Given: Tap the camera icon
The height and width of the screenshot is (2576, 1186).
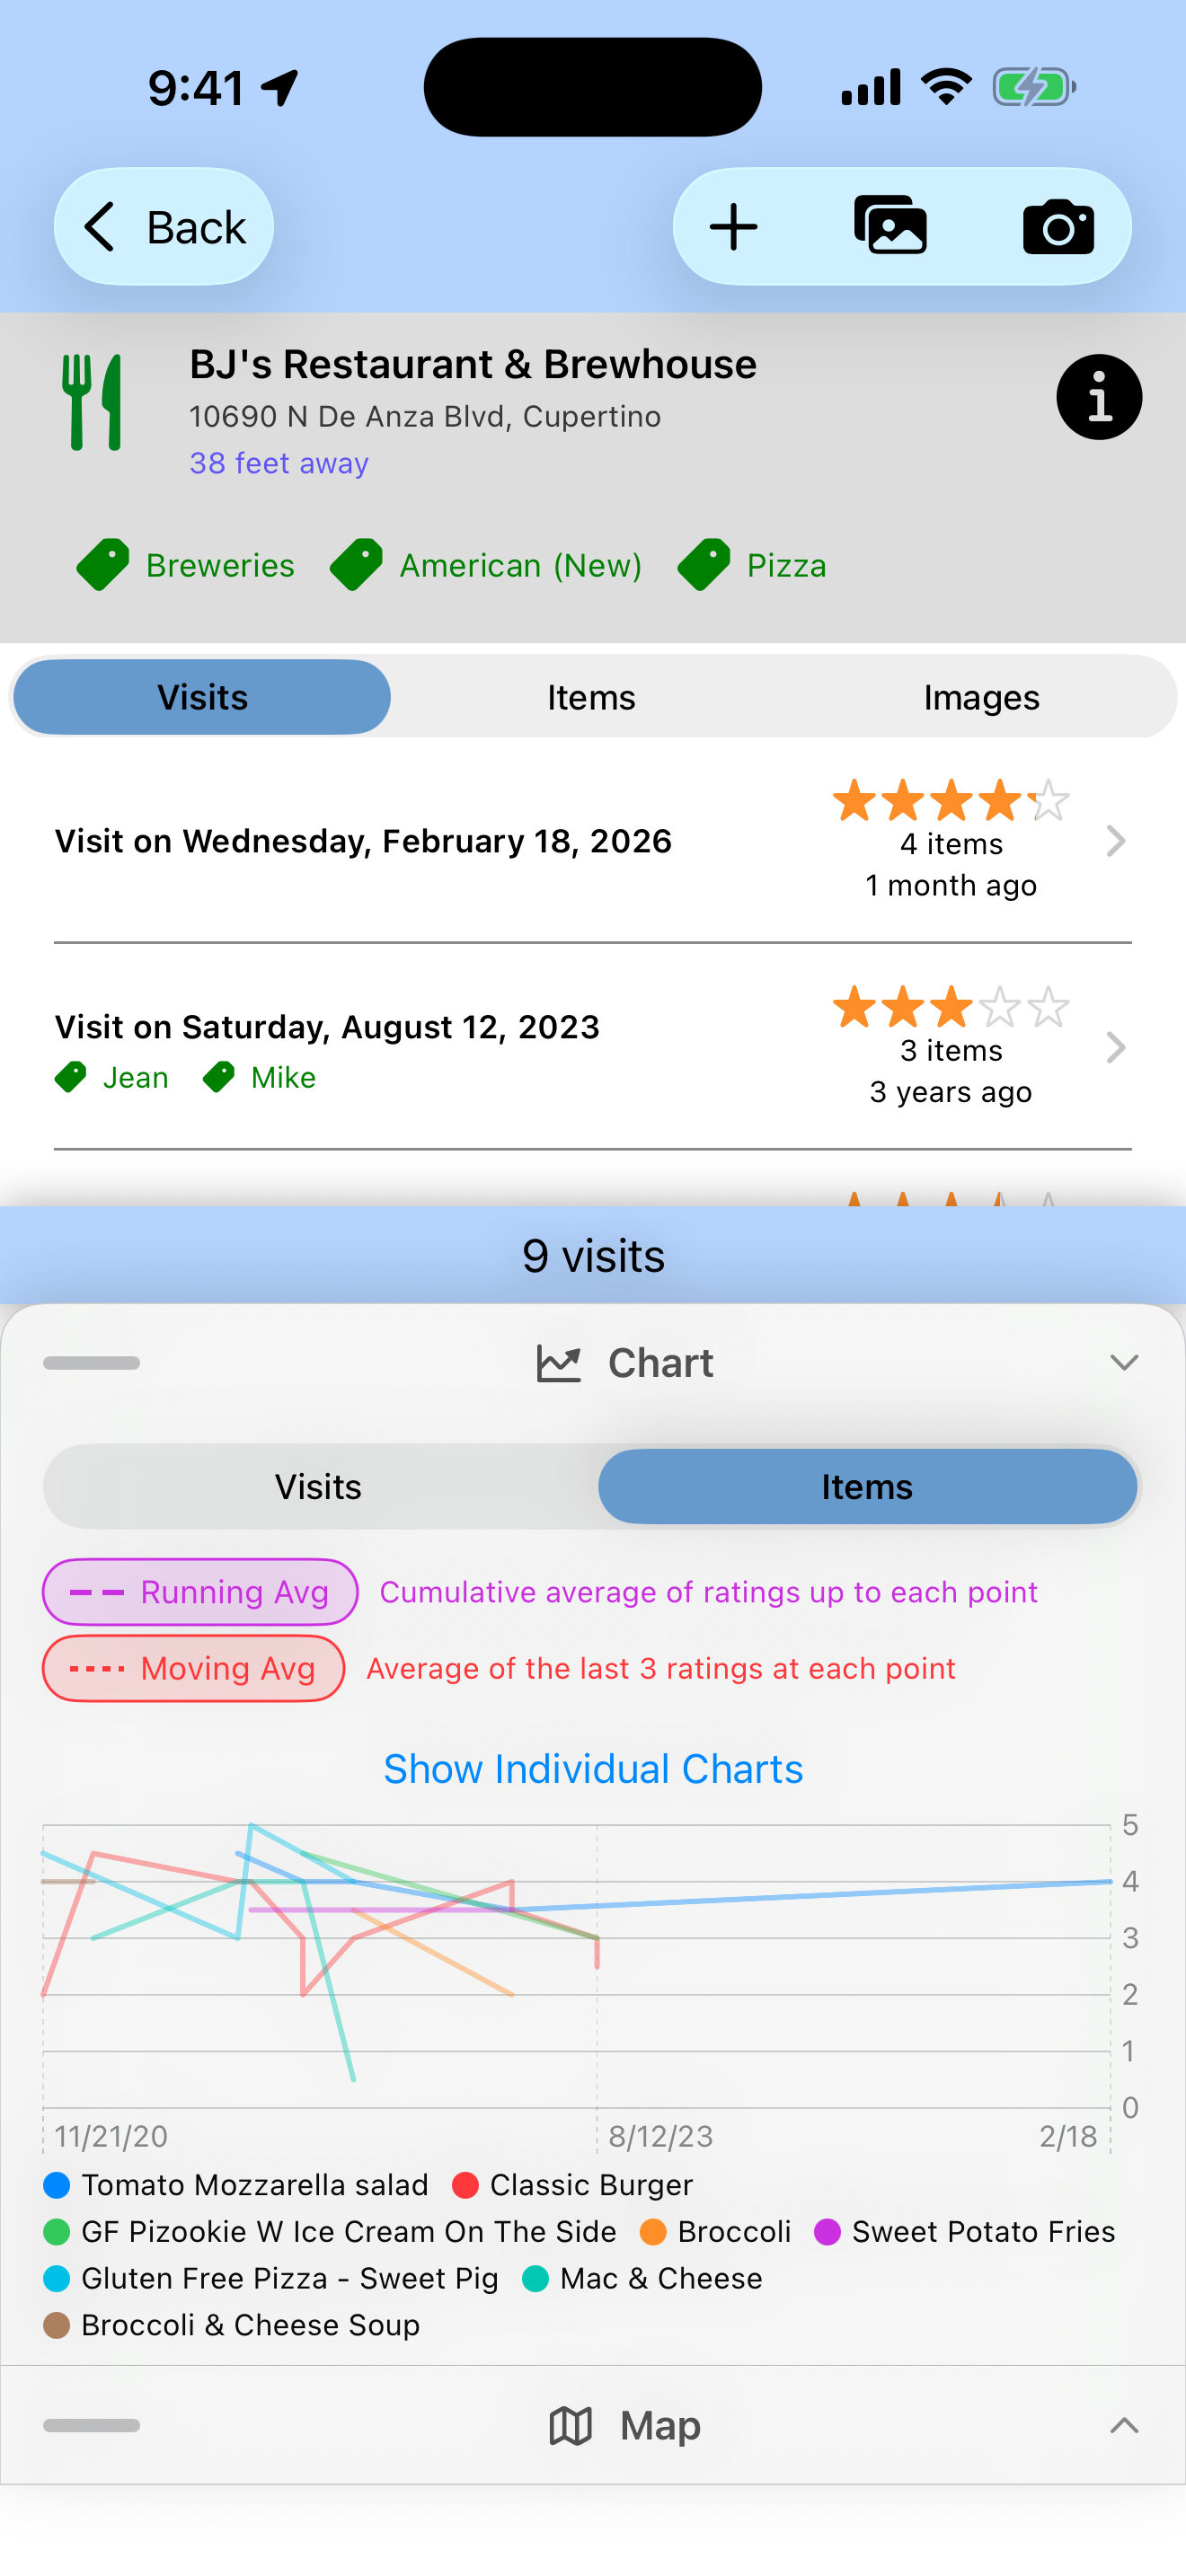Looking at the screenshot, I should point(1058,227).
